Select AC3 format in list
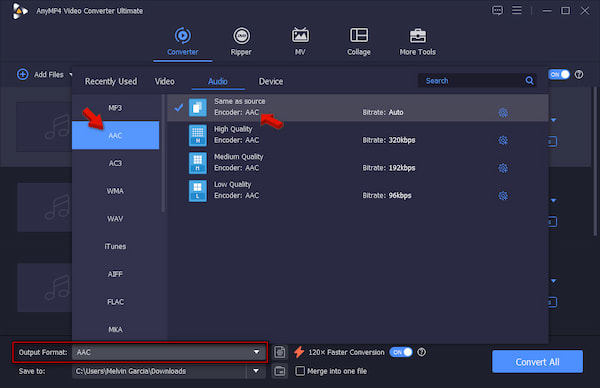 pos(115,163)
